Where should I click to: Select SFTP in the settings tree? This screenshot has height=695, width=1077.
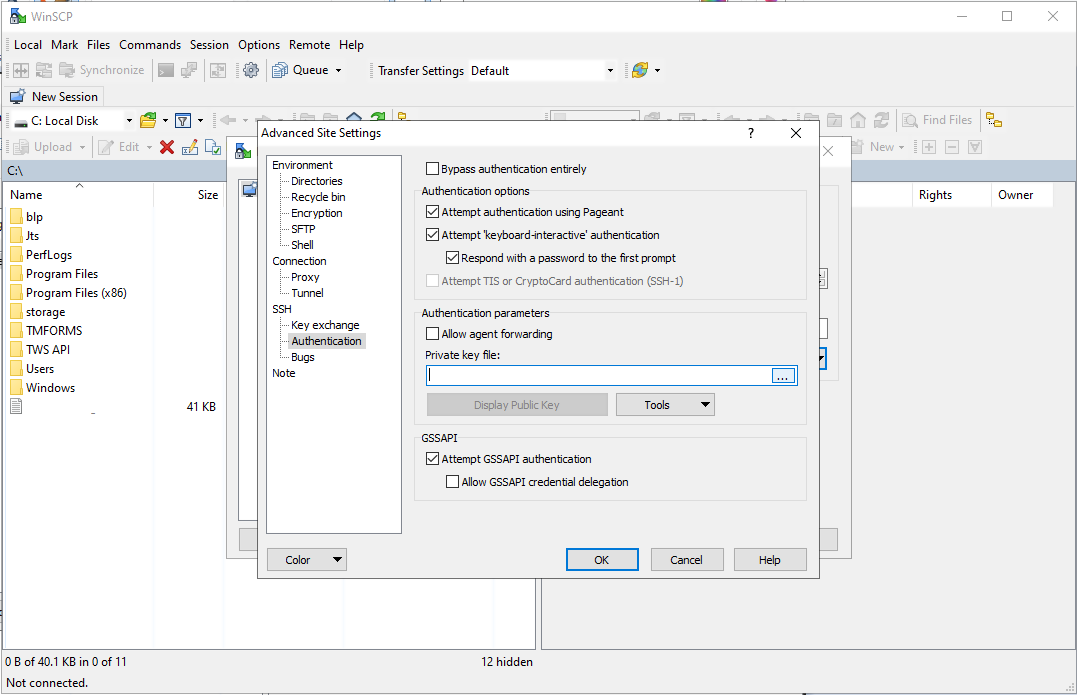[x=303, y=229]
